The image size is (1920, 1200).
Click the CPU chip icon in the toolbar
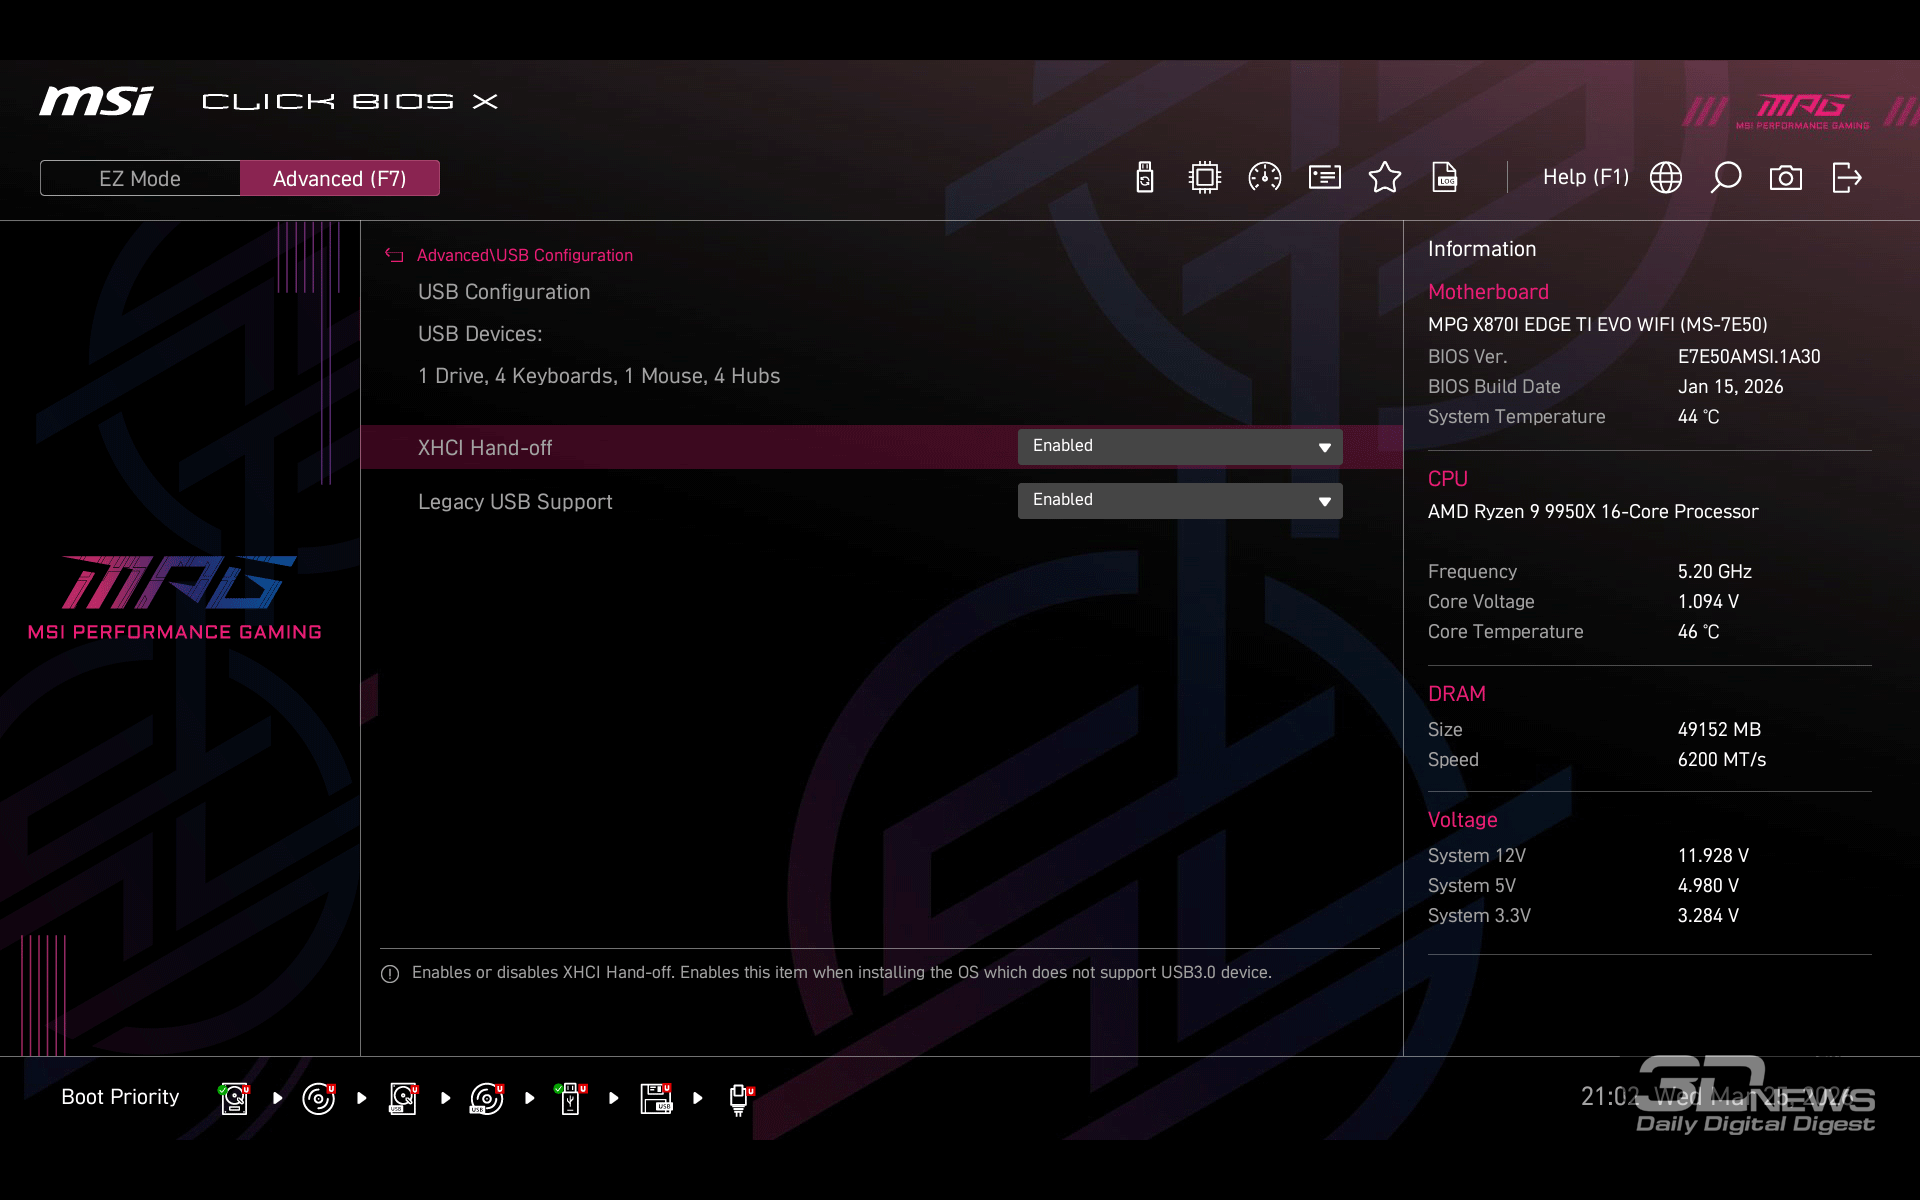click(1205, 178)
